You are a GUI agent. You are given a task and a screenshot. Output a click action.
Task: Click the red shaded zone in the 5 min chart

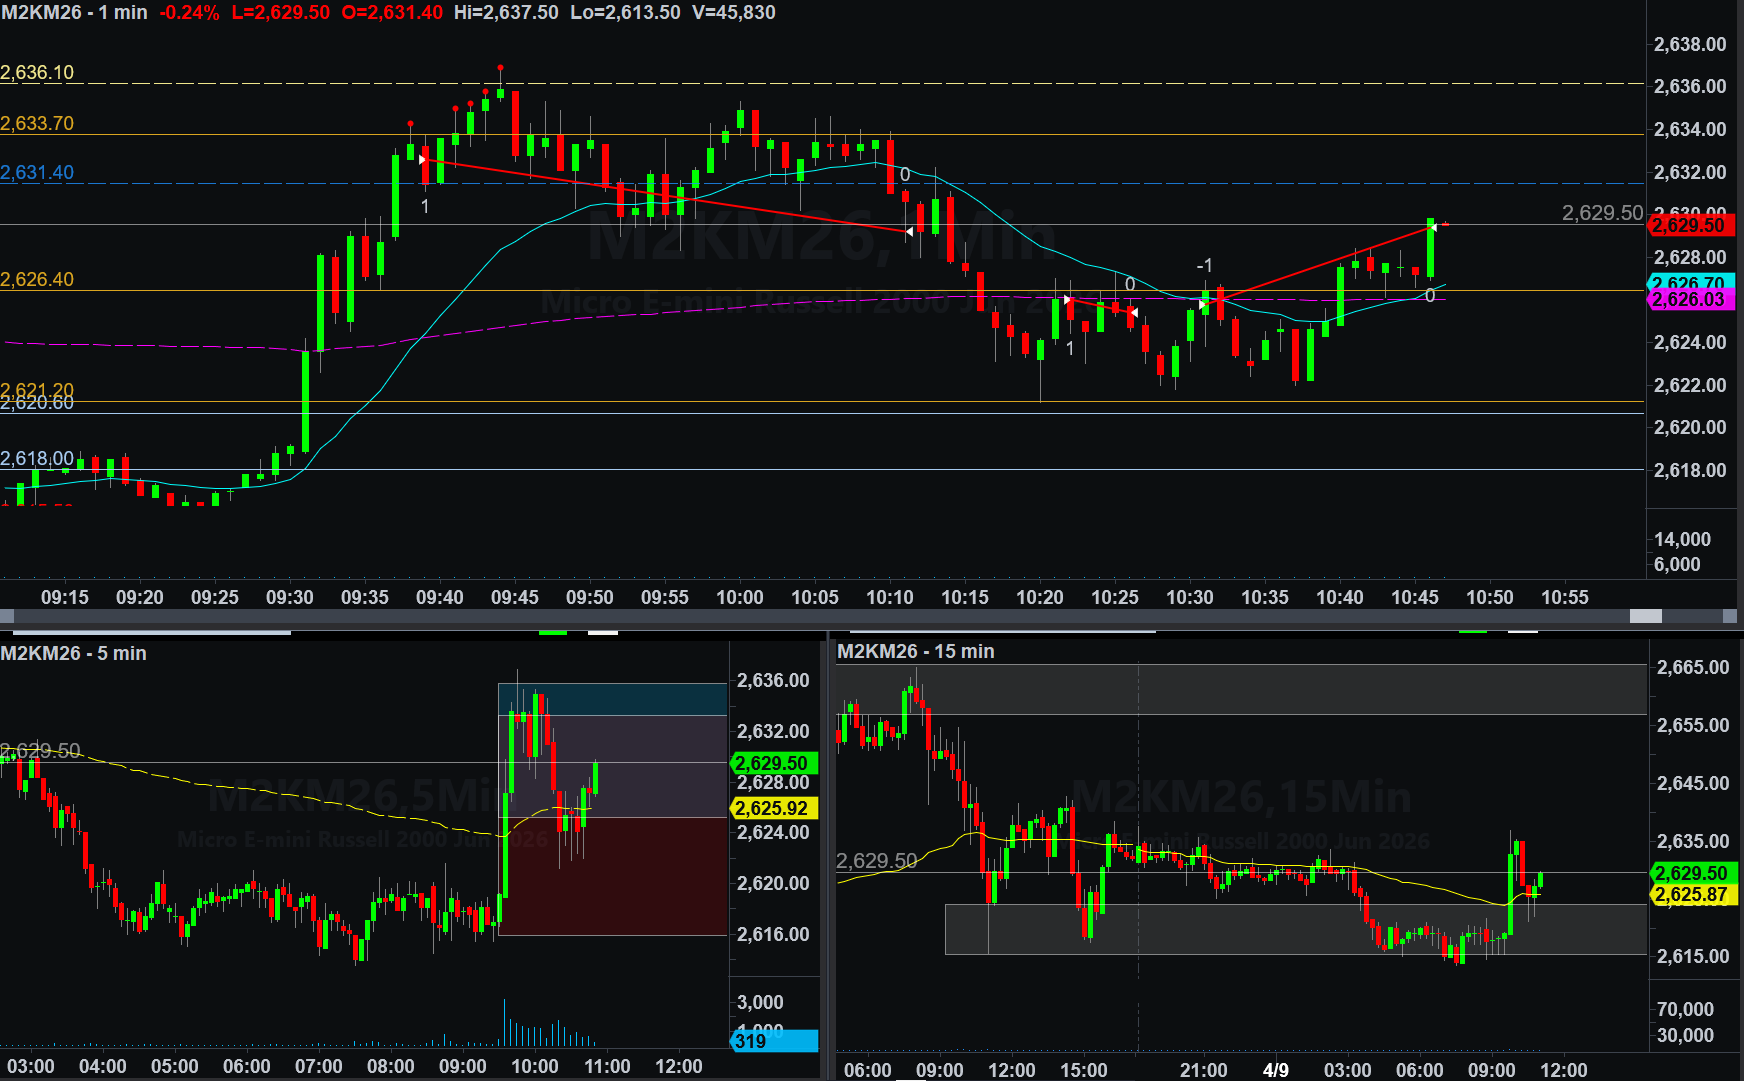click(612, 876)
